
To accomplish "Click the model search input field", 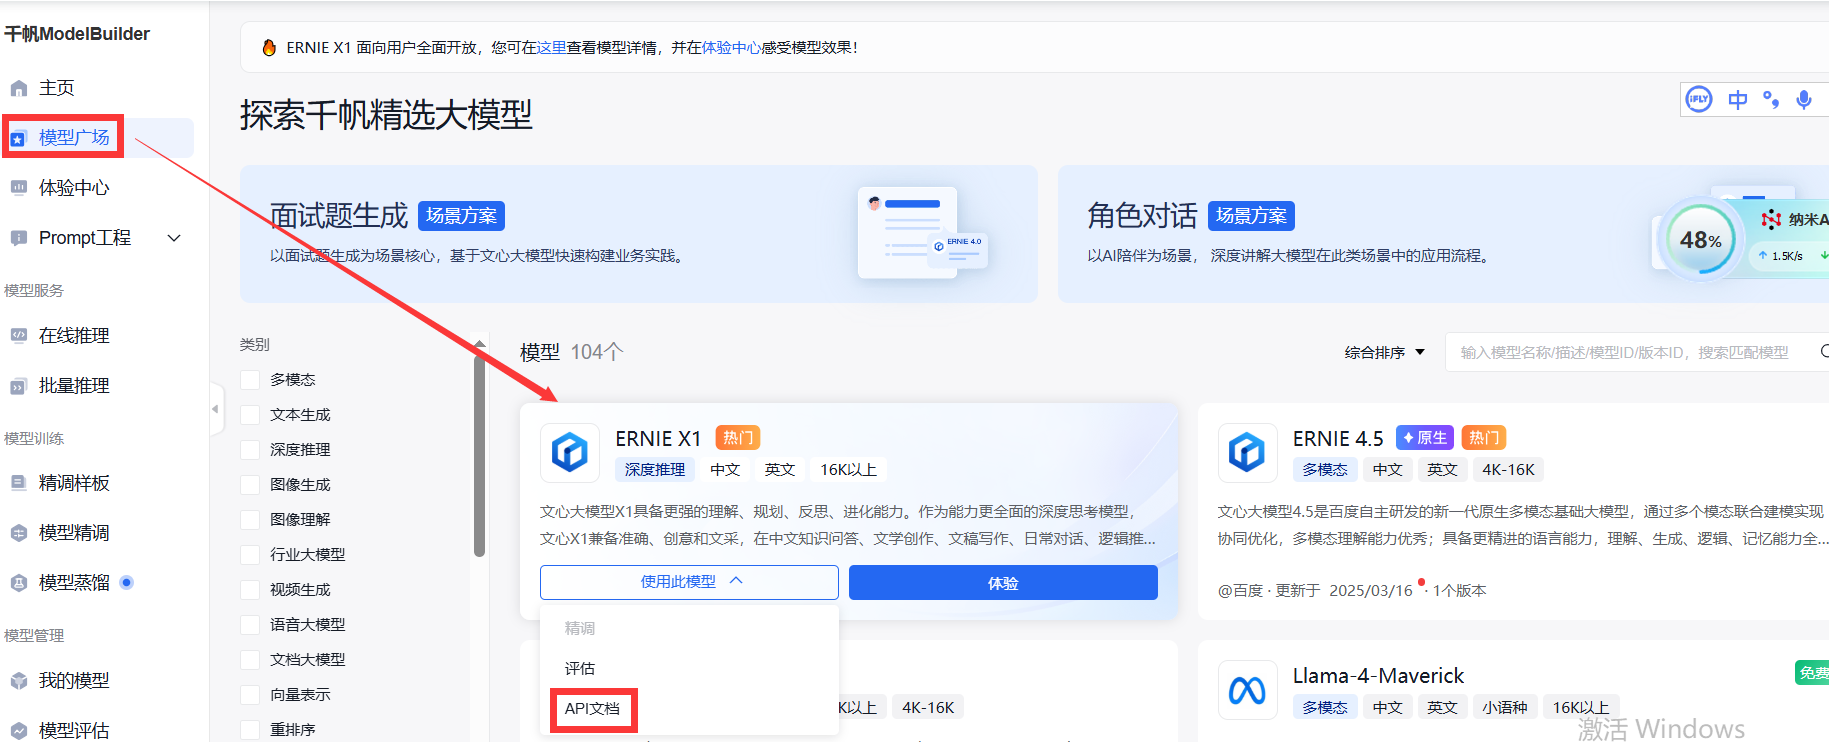I will 1636,352.
